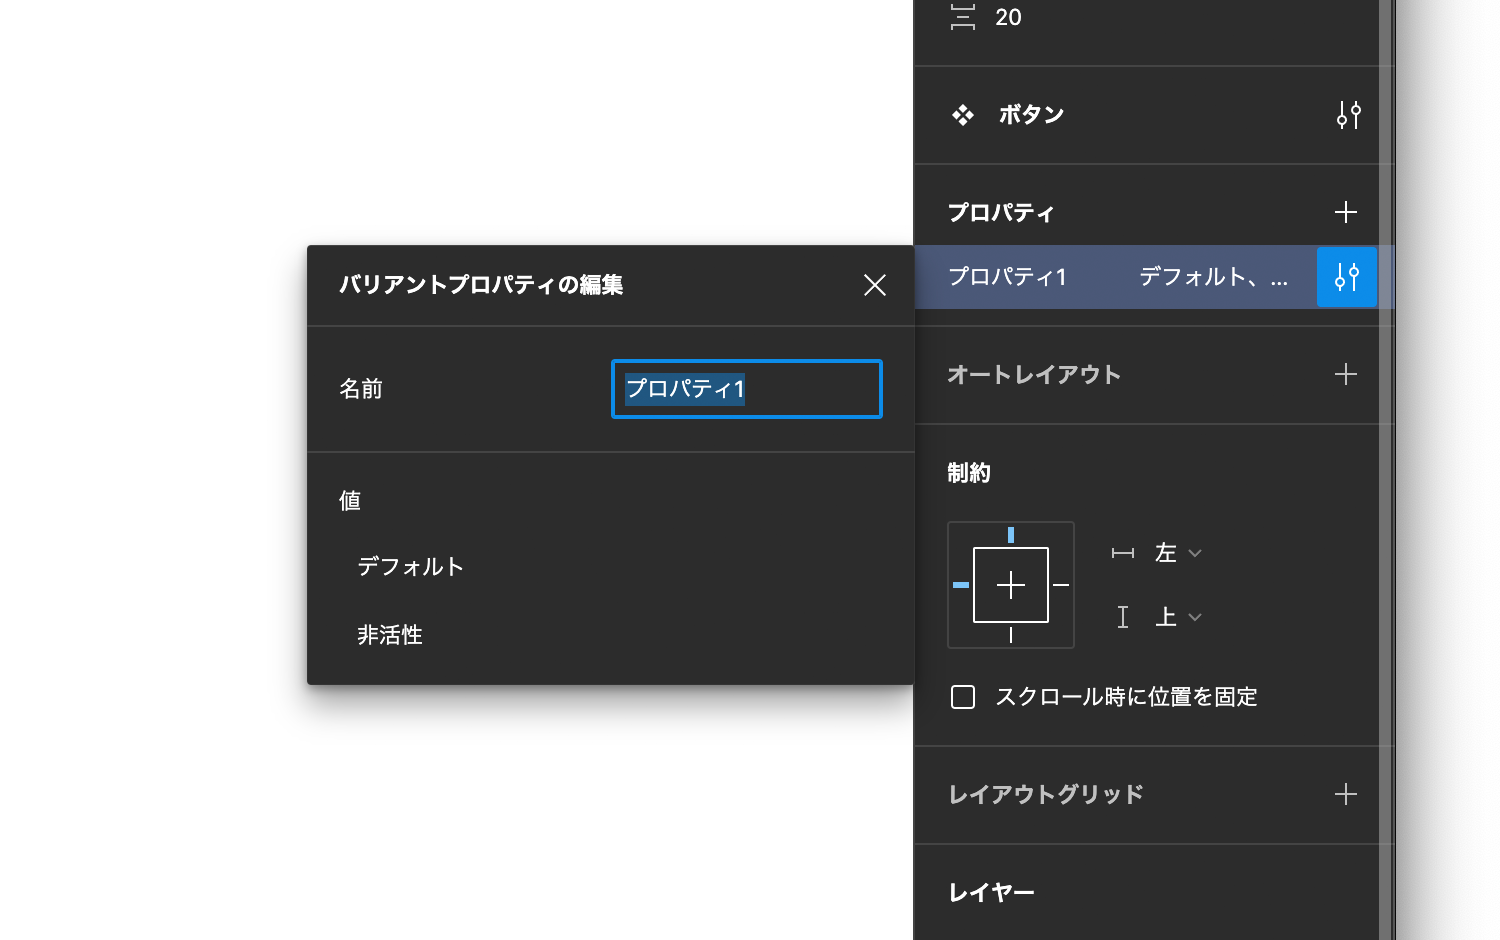Click the vertical spacing icon beside 20
The height and width of the screenshot is (940, 1500).
click(x=963, y=17)
